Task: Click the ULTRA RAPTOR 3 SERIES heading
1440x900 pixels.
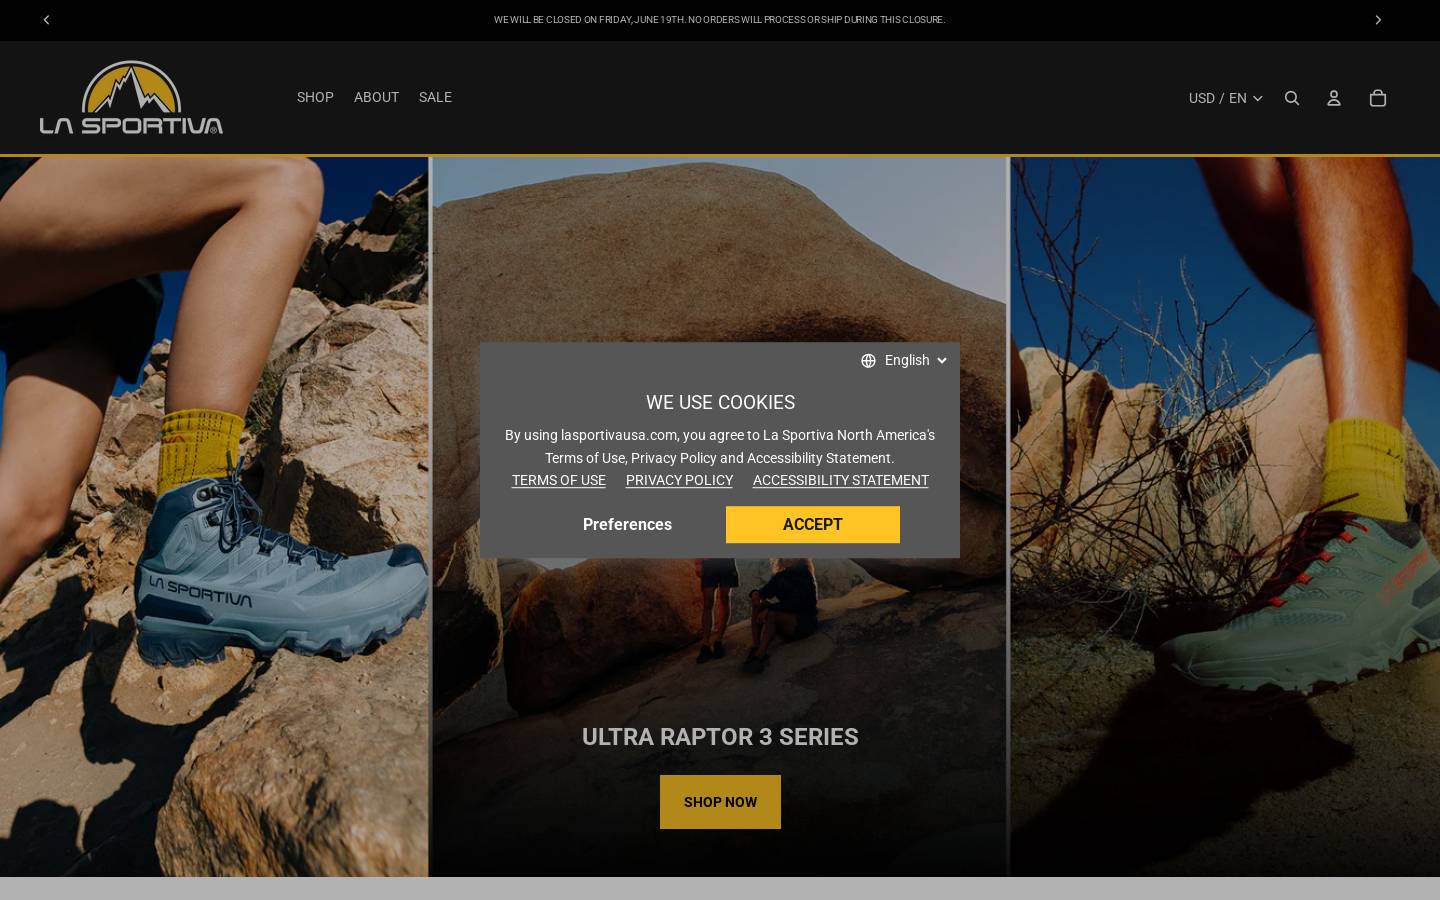Action: click(720, 737)
